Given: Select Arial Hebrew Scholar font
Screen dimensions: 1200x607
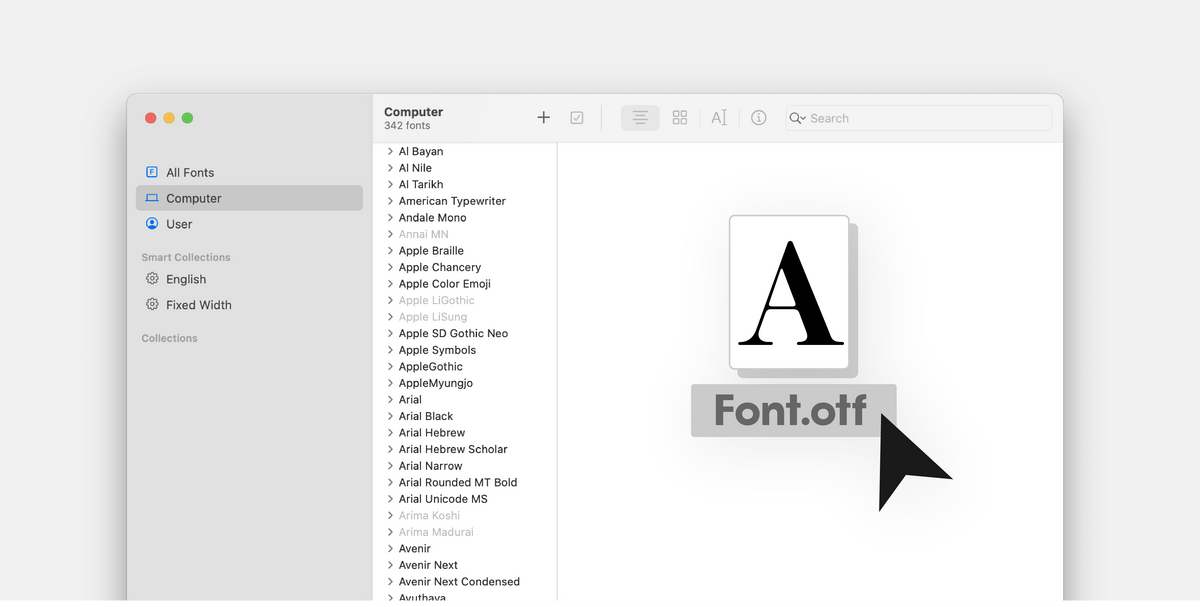Looking at the screenshot, I should tap(453, 449).
